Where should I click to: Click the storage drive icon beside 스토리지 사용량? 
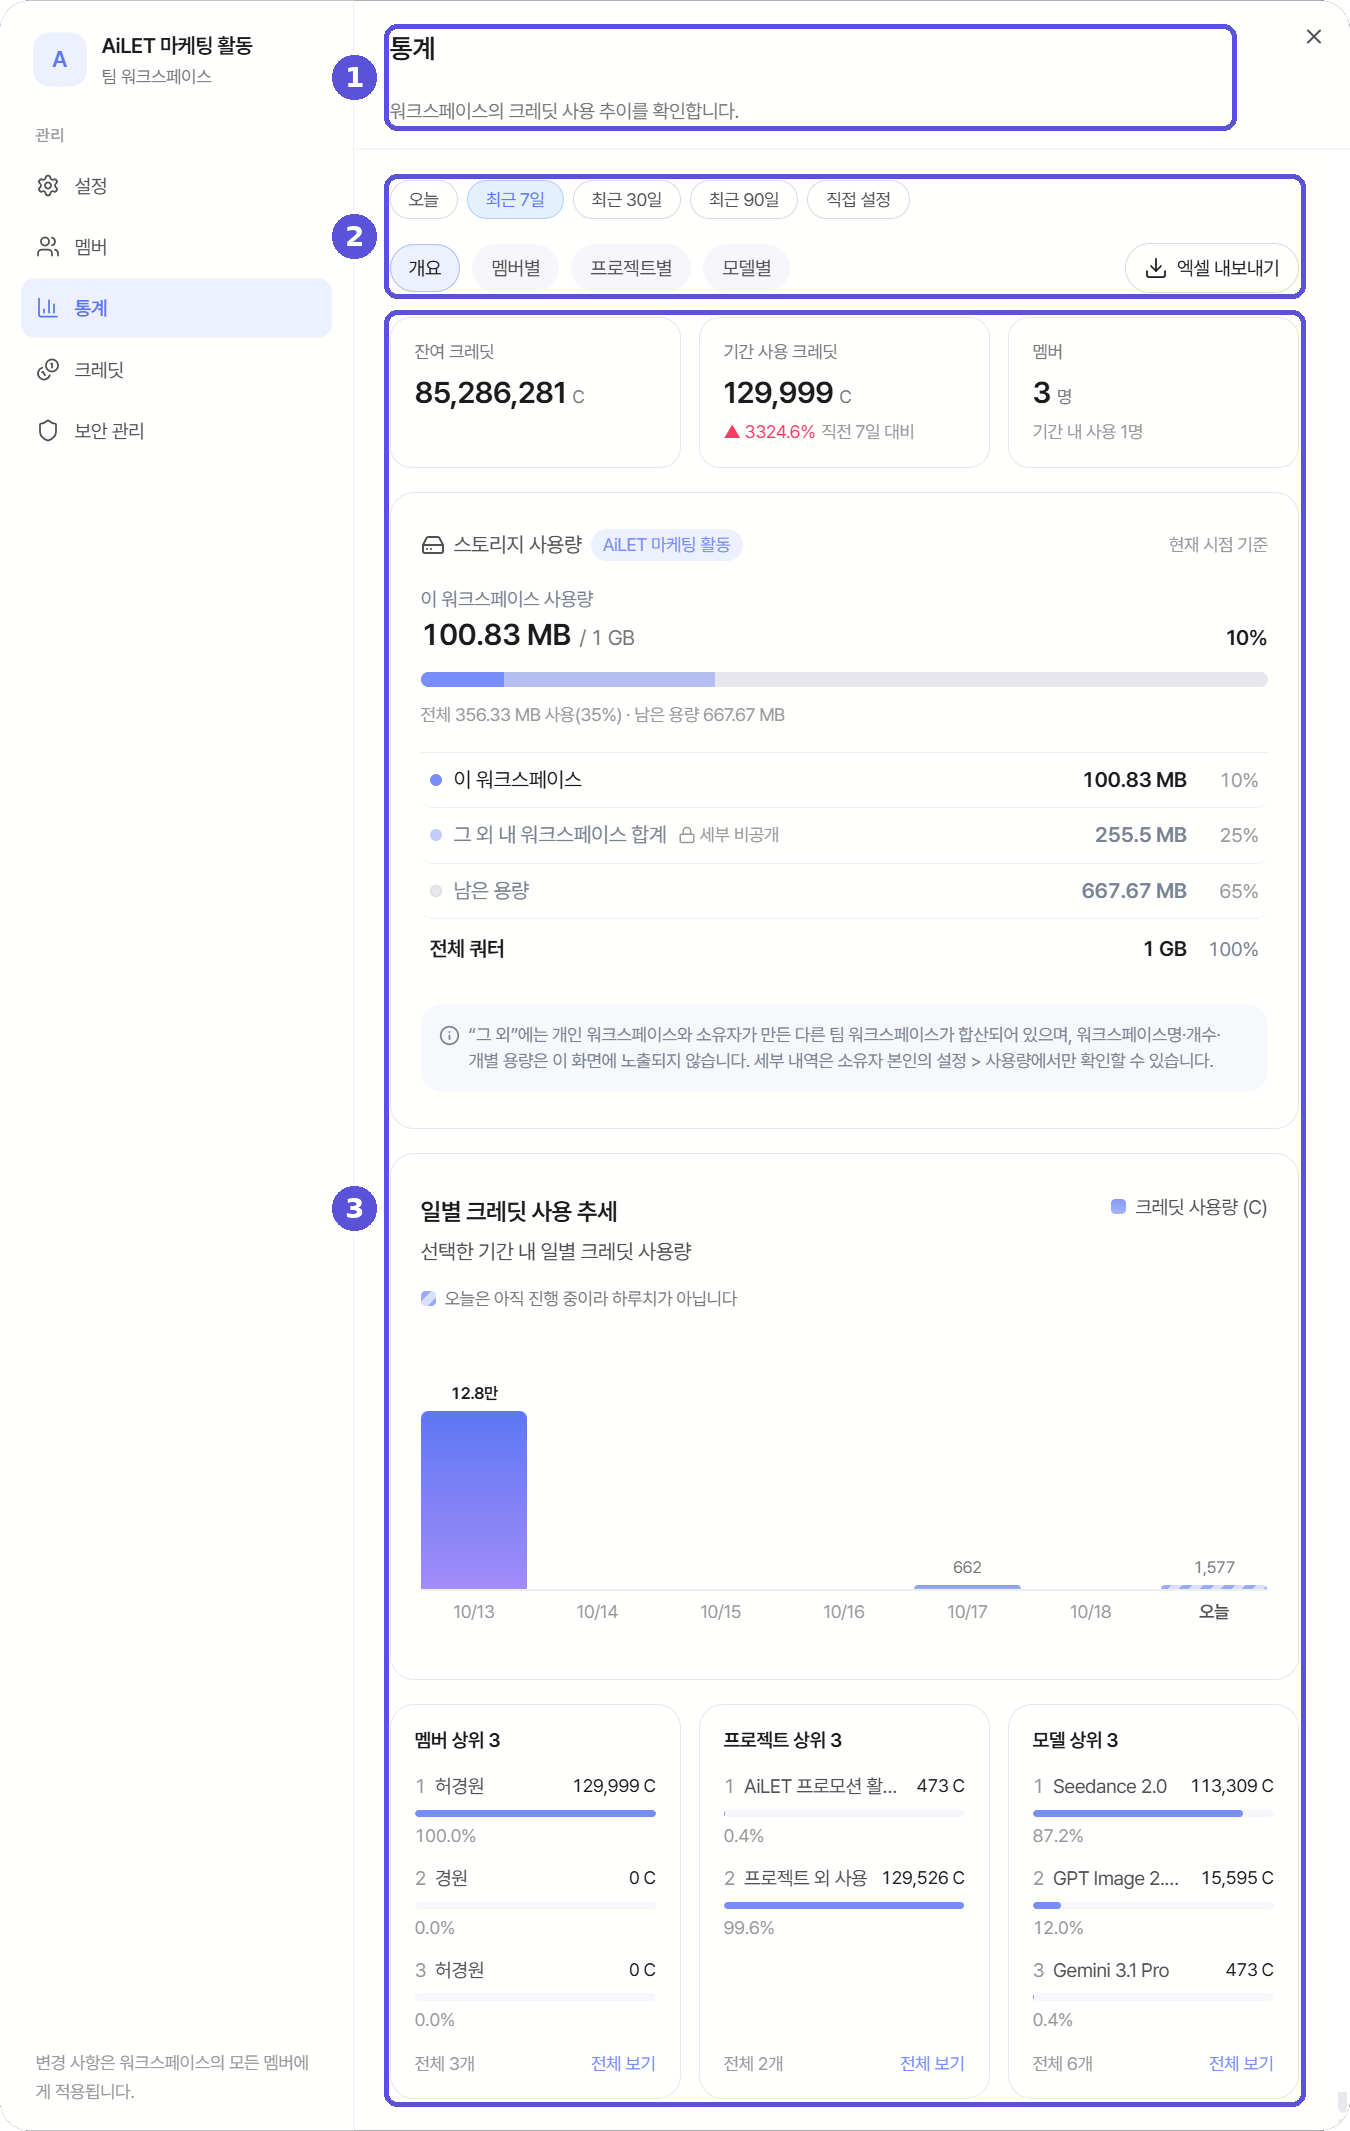433,545
